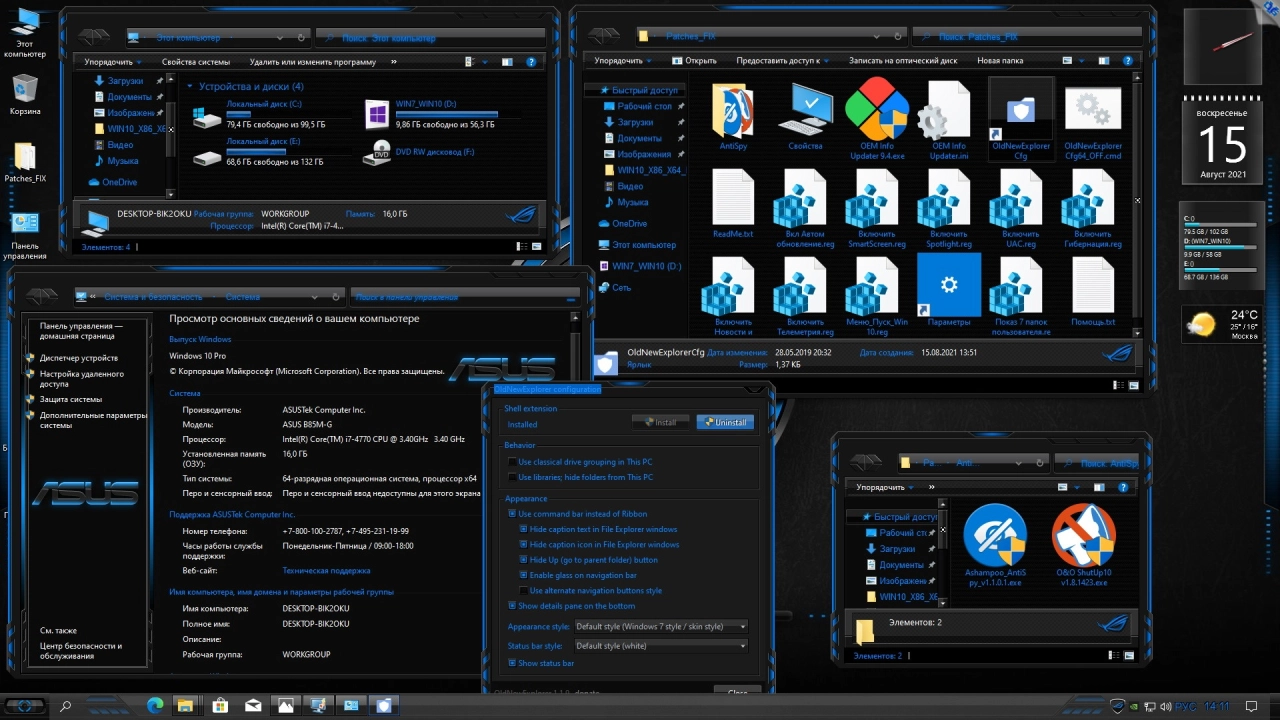Screen dimensions: 1280x720
Task: Uncheck Show details pane on the bottom
Action: [512, 606]
